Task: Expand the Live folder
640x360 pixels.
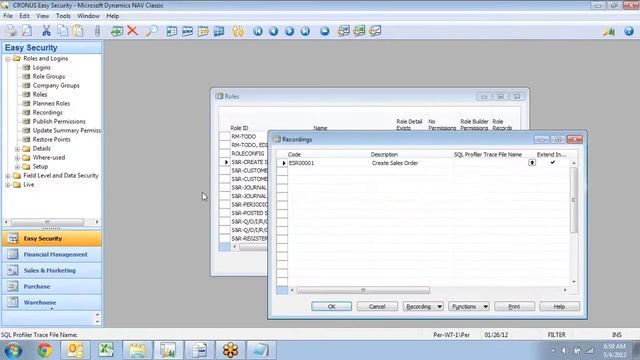Action: click(x=8, y=184)
